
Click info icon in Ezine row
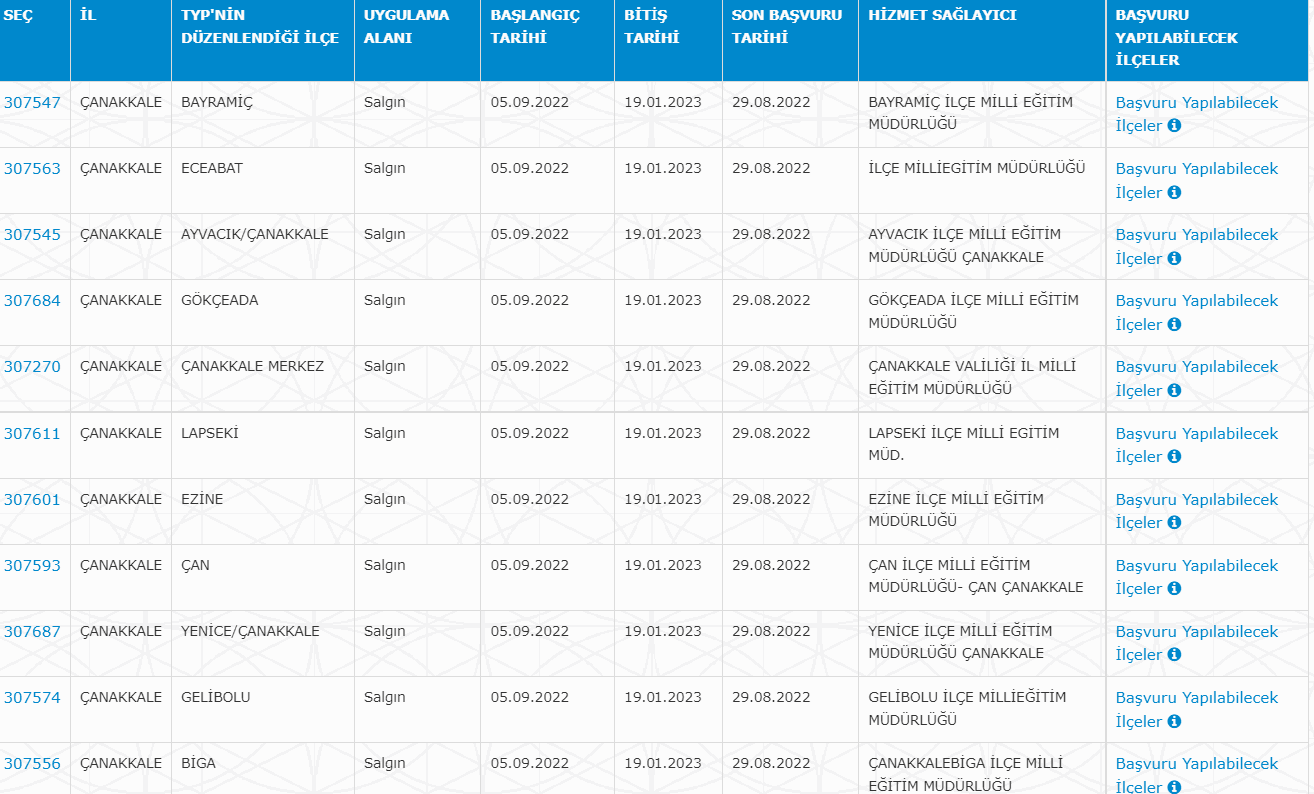click(x=1174, y=523)
